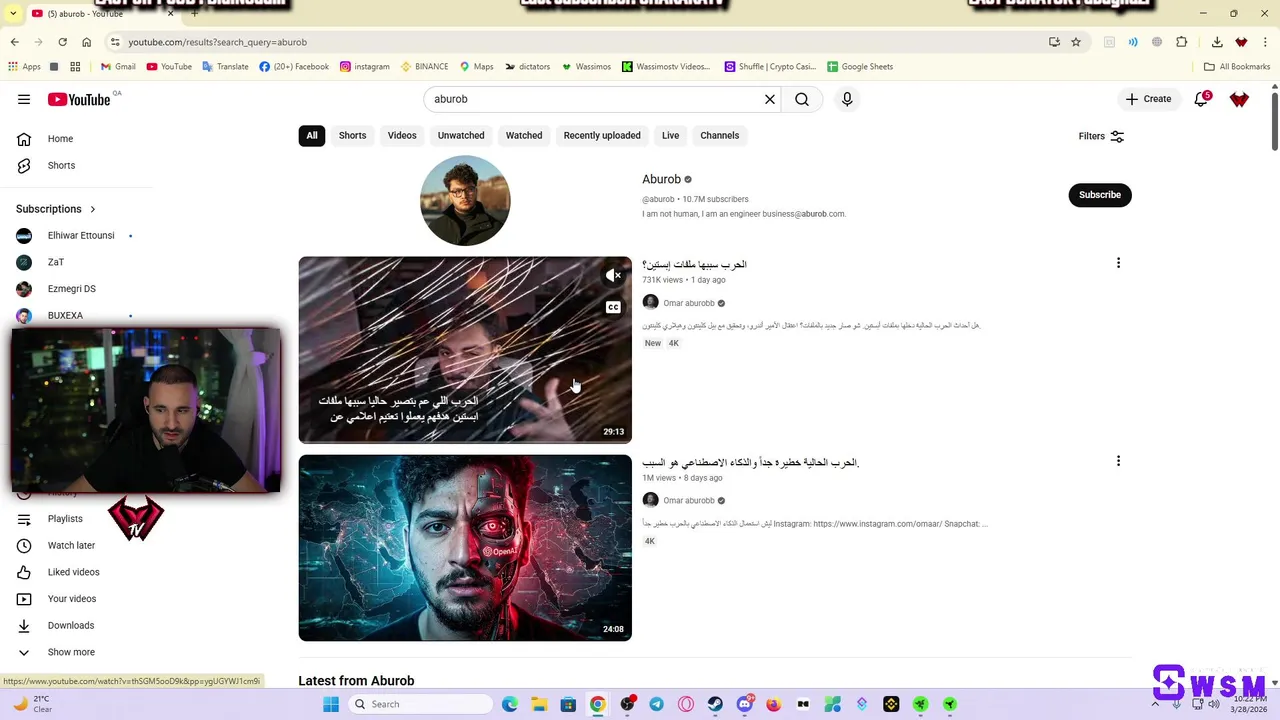Screen dimensions: 1280x720
Task: Open options menu for the AI war video
Action: tap(1118, 461)
